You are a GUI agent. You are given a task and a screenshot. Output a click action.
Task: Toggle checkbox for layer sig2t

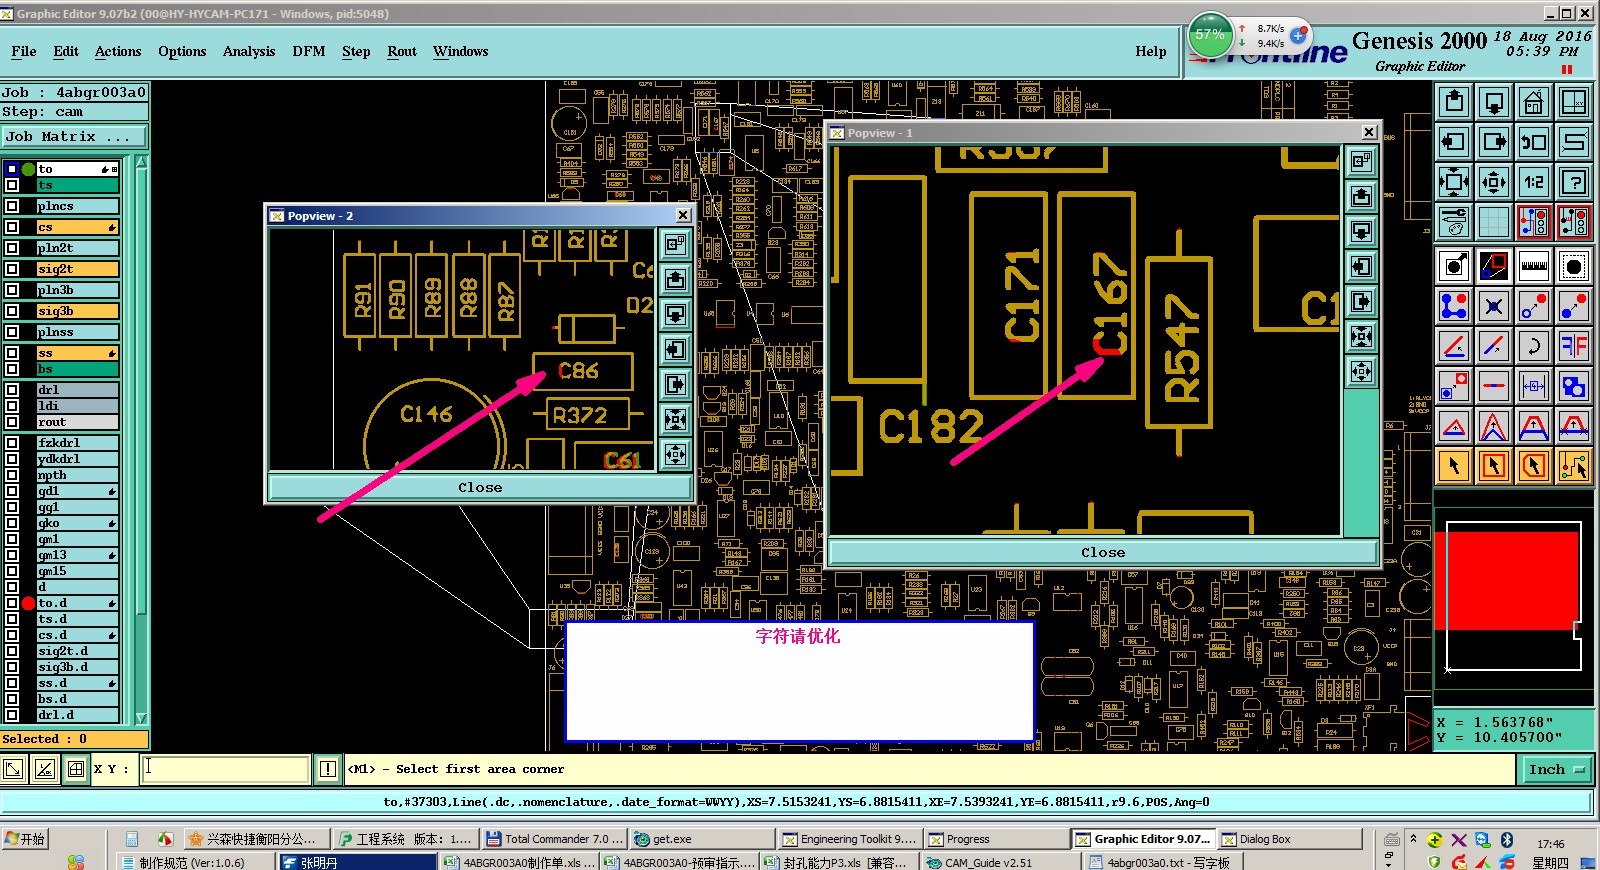pos(12,269)
